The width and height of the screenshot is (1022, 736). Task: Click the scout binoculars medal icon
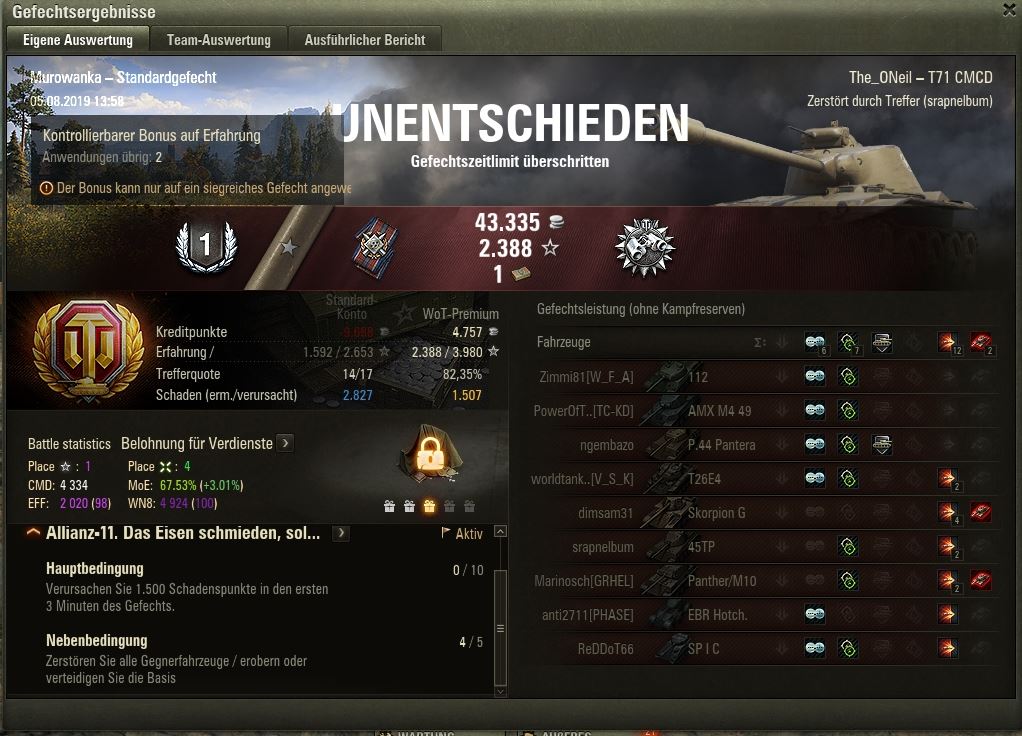[x=645, y=248]
